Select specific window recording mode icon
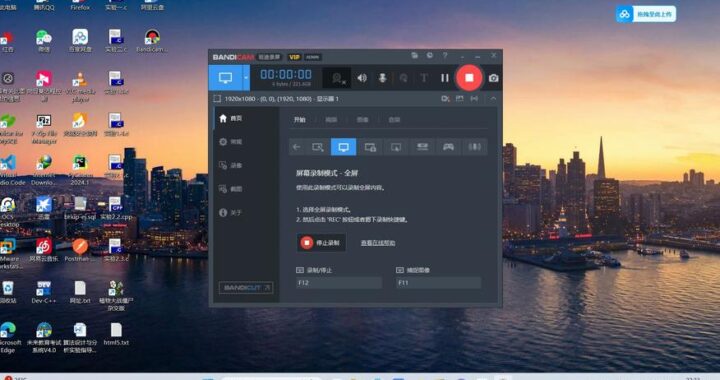Viewport: 720px width, 380px height. click(x=370, y=147)
